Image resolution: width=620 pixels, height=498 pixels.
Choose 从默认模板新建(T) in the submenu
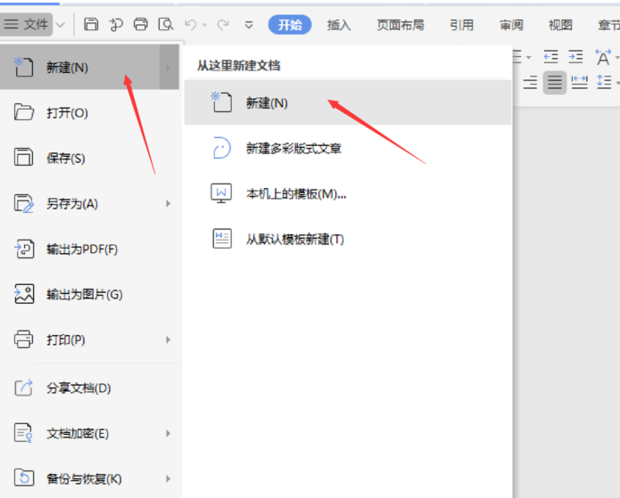click(x=348, y=239)
